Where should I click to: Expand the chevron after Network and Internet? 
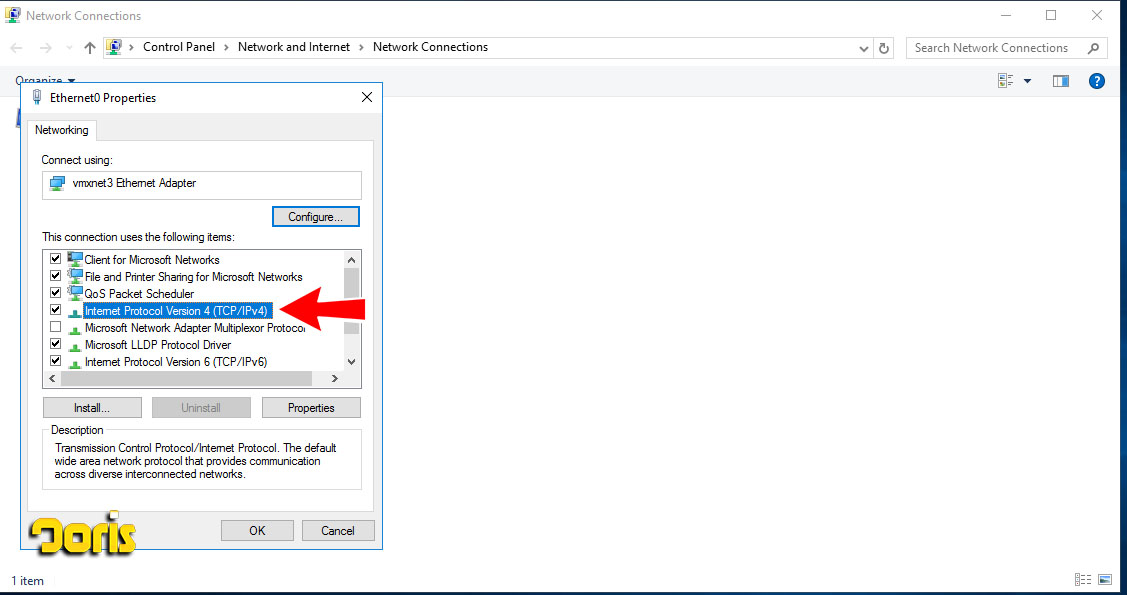[362, 47]
